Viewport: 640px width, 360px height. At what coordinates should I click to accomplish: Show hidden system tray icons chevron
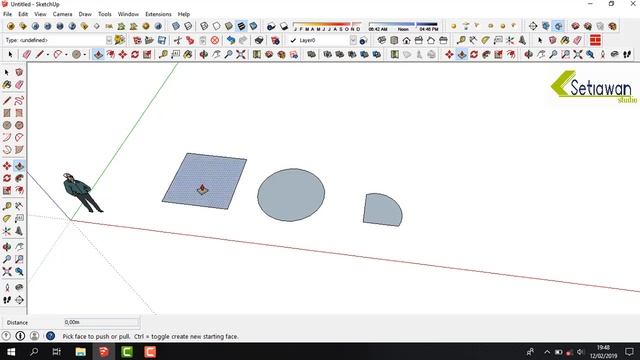pyautogui.click(x=547, y=352)
